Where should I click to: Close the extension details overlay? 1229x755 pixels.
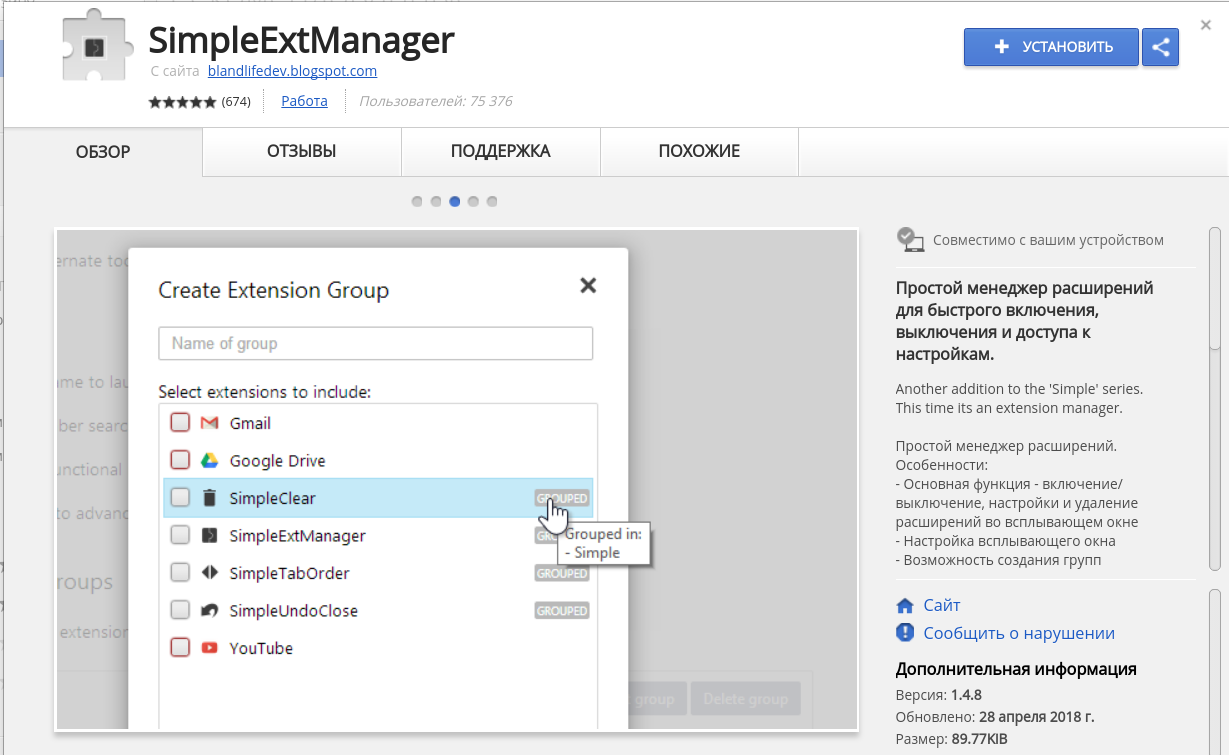click(1206, 25)
